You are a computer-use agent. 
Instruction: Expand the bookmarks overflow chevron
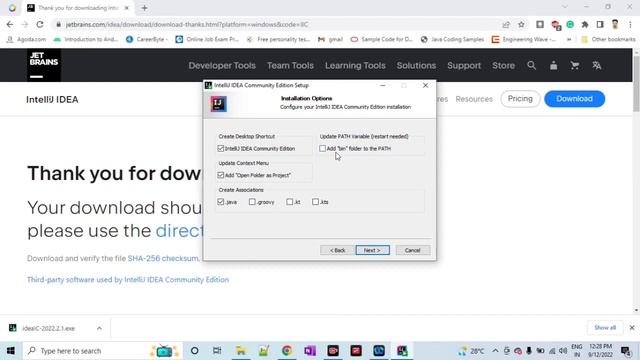click(x=569, y=40)
